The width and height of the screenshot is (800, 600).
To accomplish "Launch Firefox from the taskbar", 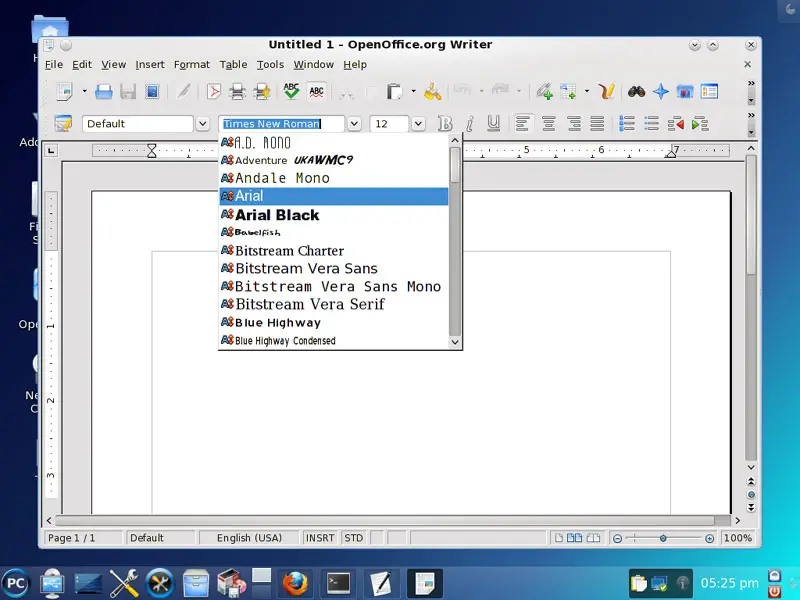I will tap(295, 583).
